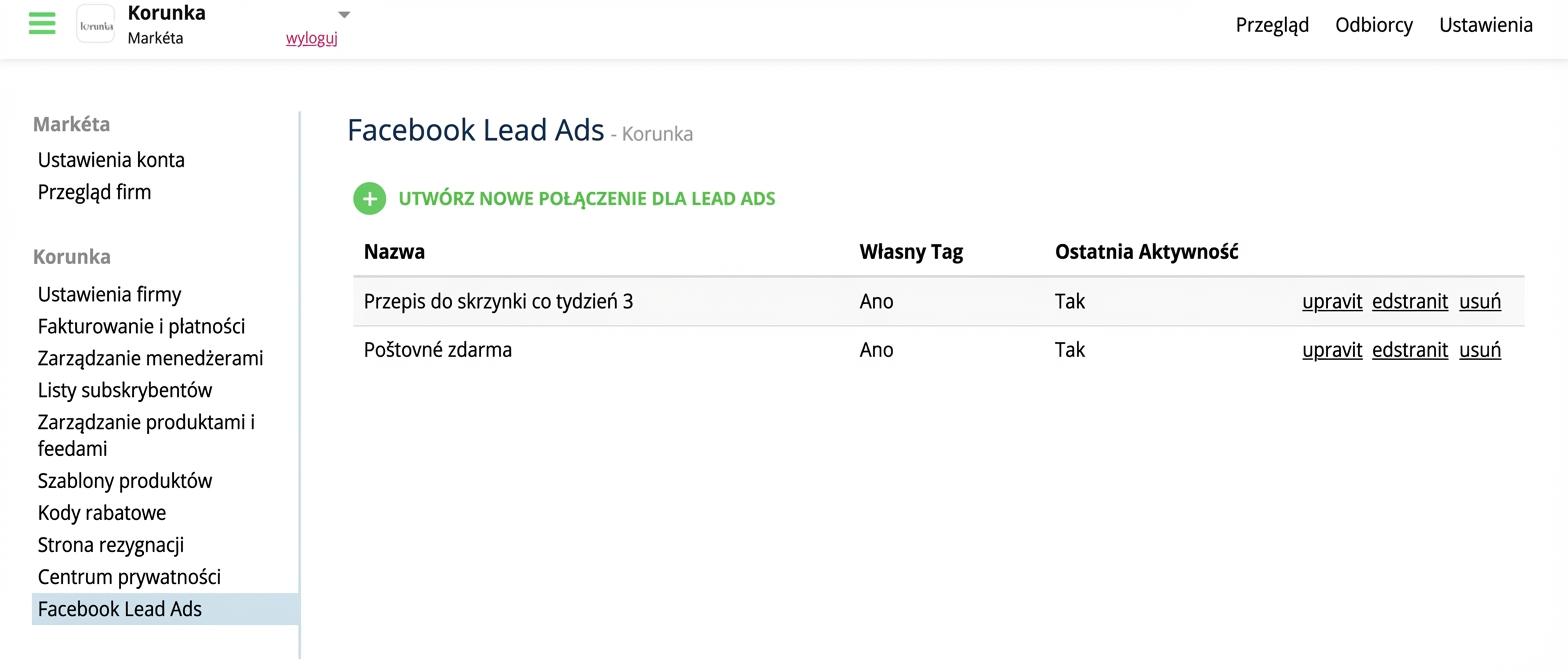Open the Ustawienia top menu
This screenshot has height=672, width=1568.
tap(1486, 25)
